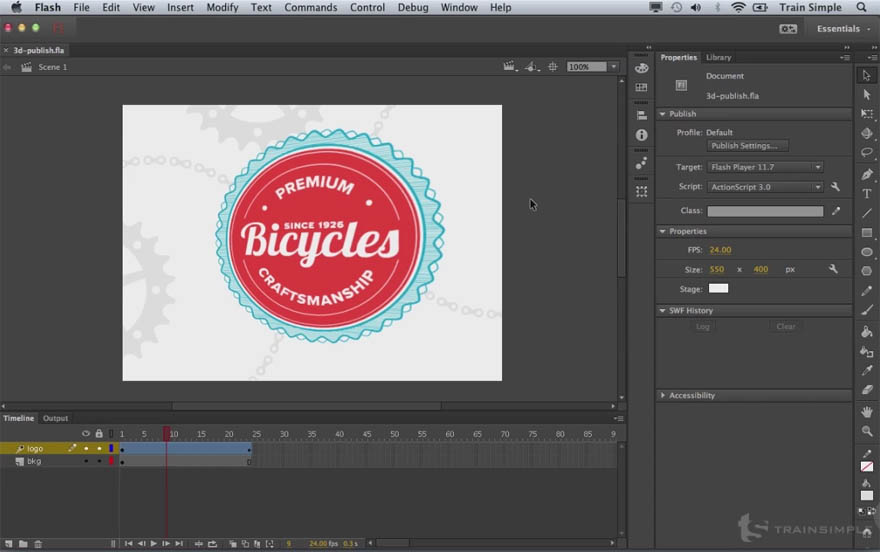Toggle outline color box for logo layer

[111, 448]
